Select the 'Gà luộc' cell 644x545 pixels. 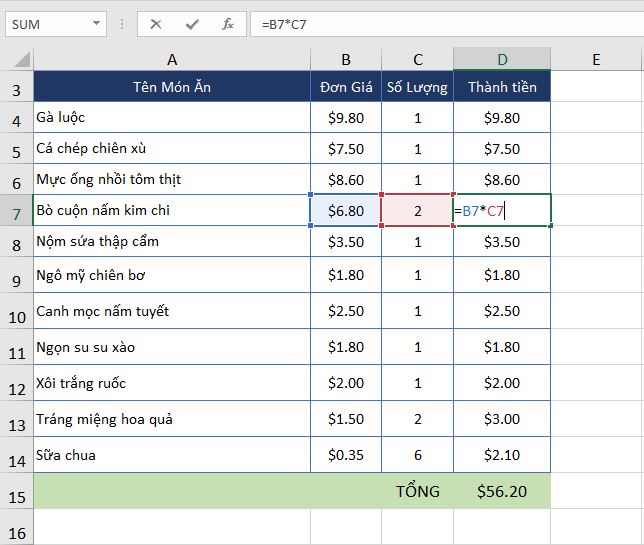(x=172, y=117)
